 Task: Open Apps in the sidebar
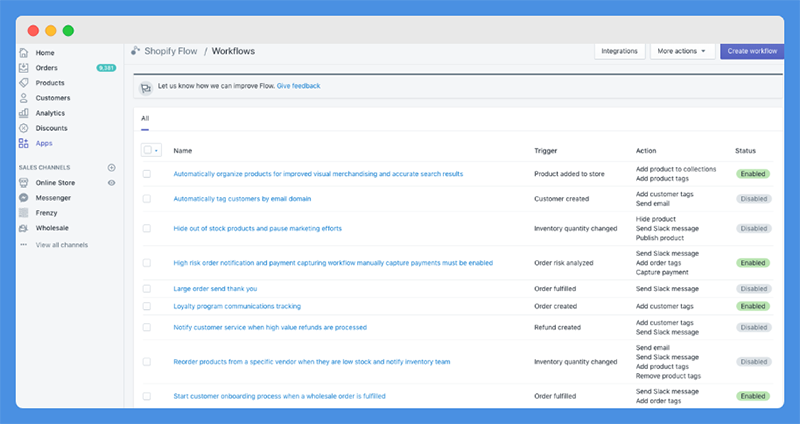pyautogui.click(x=44, y=143)
